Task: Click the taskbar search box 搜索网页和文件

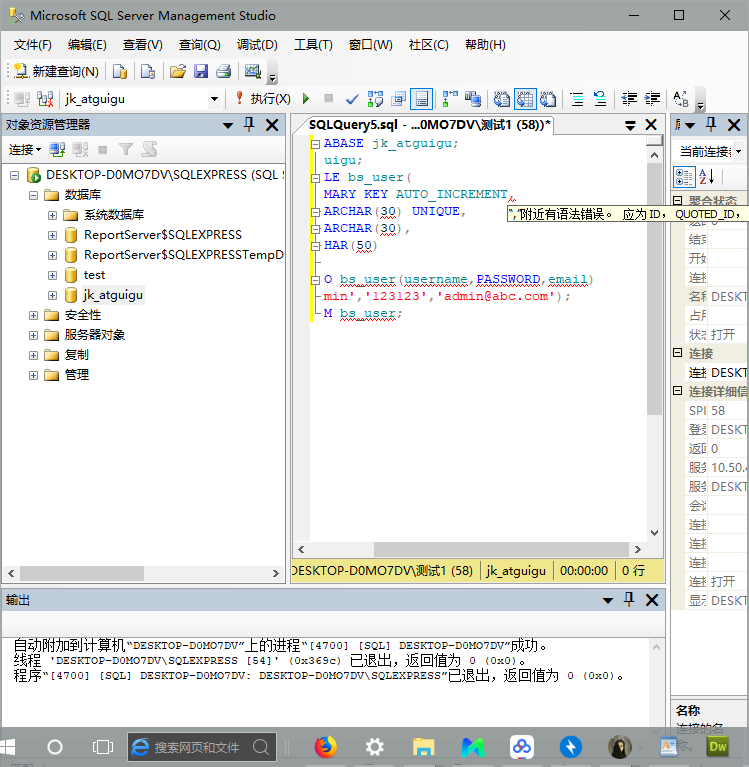Action: (x=202, y=747)
